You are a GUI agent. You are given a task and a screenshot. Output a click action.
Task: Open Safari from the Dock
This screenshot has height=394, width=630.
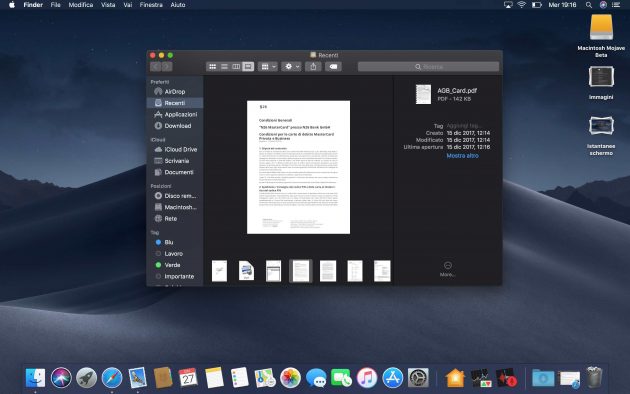112,378
